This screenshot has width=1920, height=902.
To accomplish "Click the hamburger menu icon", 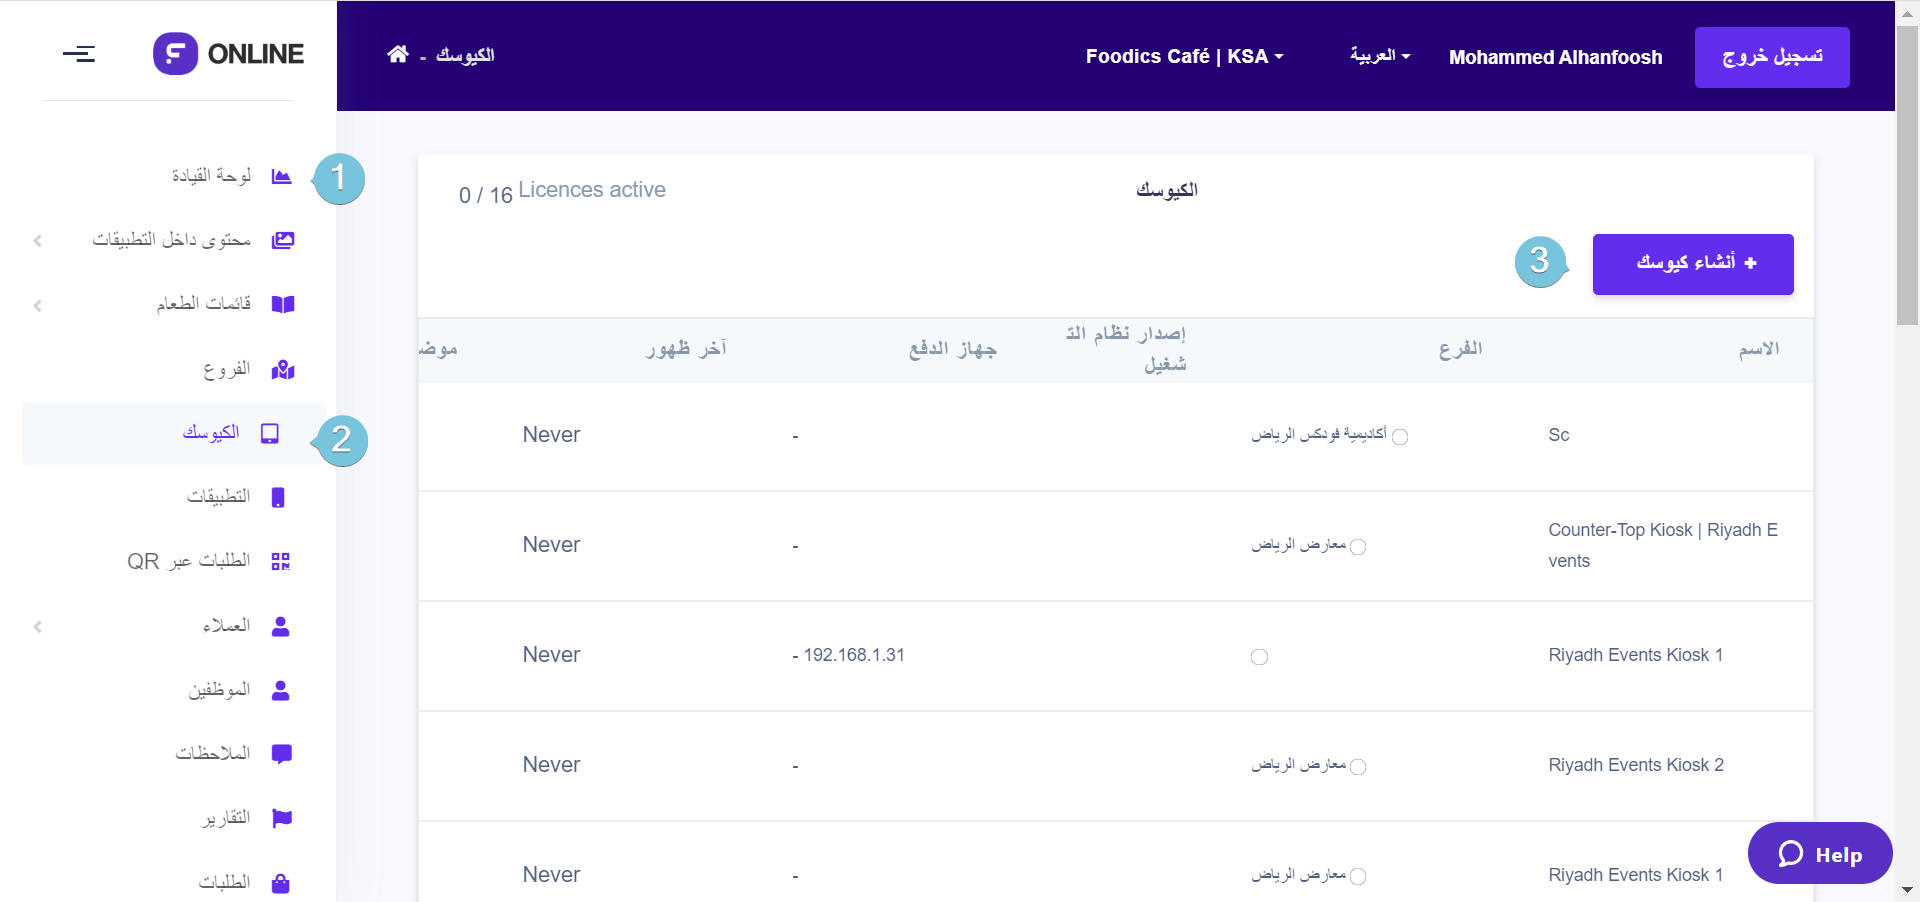I will 79,54.
